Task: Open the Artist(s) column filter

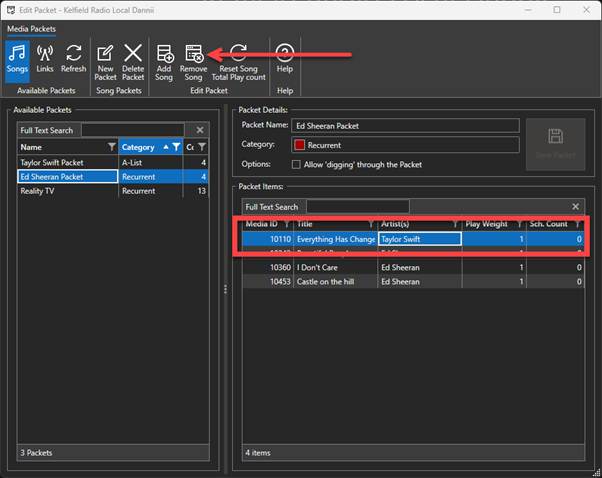Action: point(455,224)
